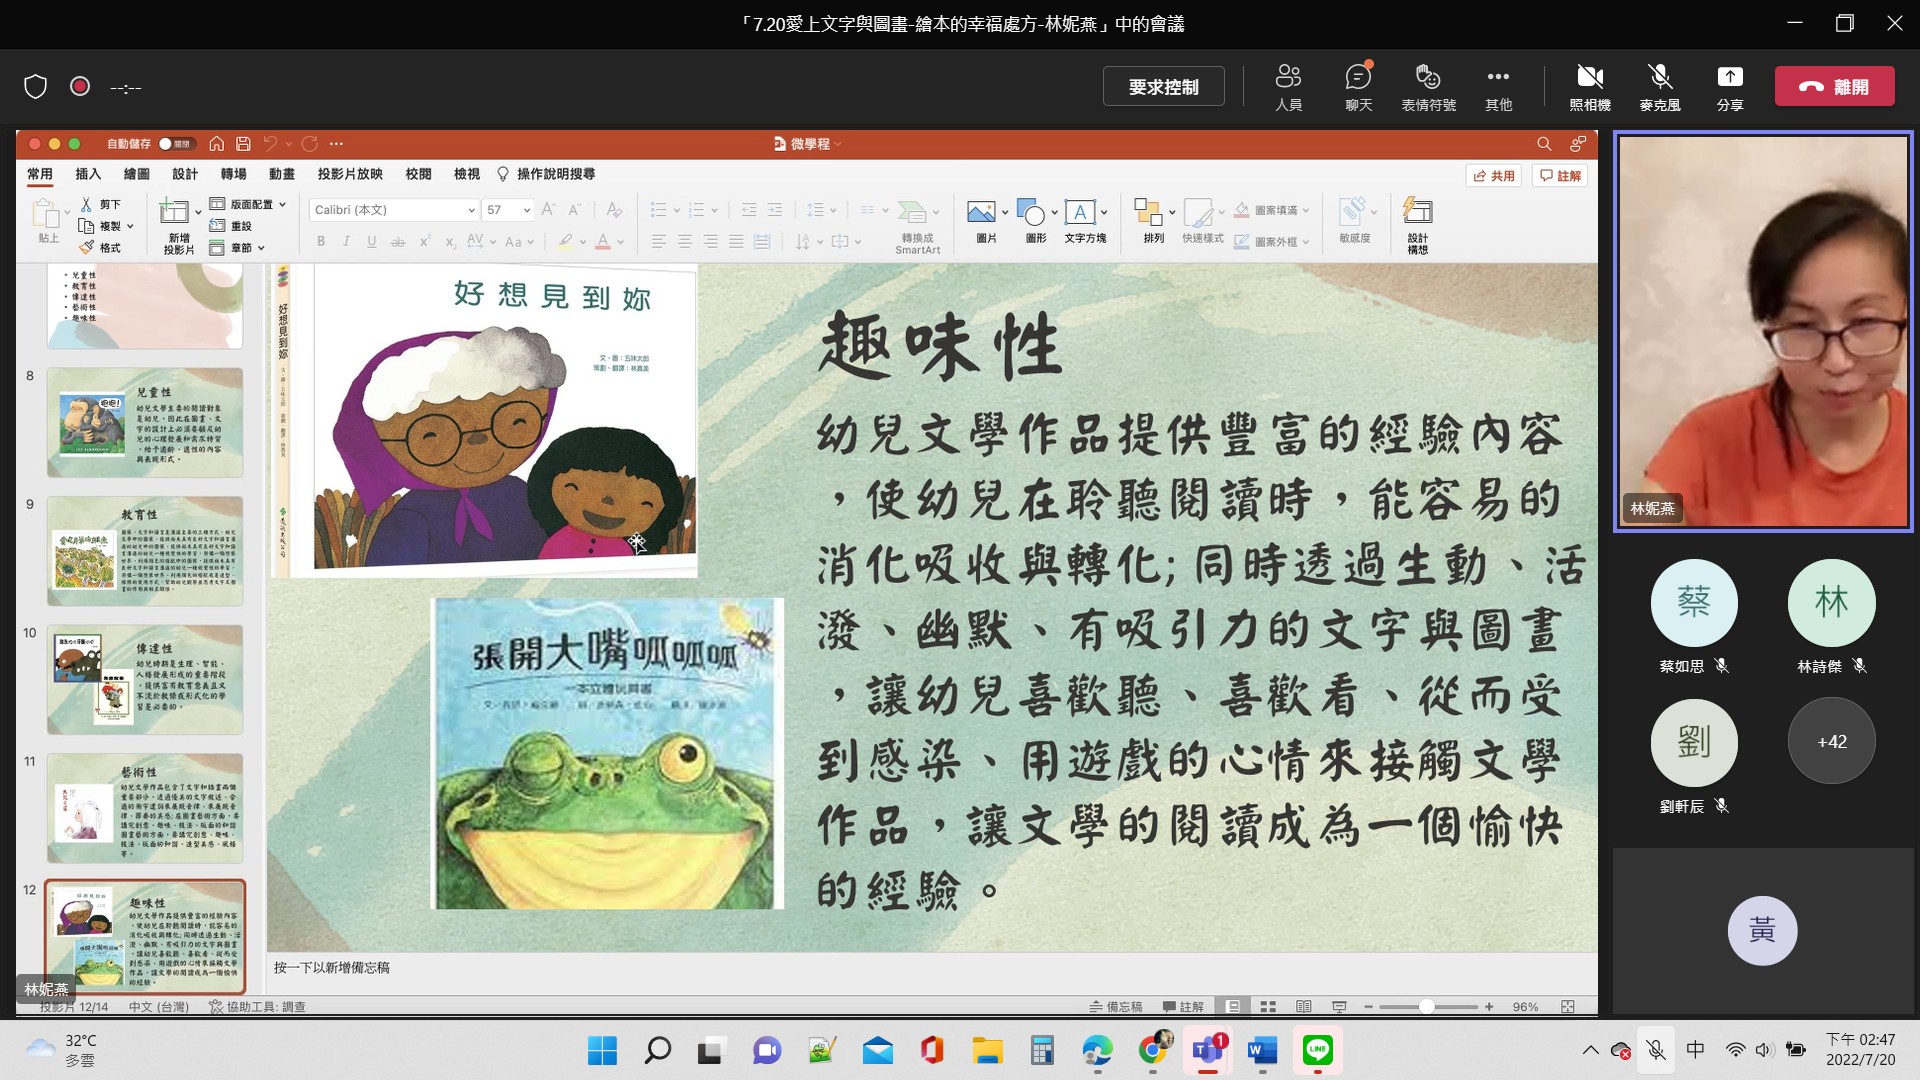
Task: Click the Underline U formatting icon
Action: [372, 241]
